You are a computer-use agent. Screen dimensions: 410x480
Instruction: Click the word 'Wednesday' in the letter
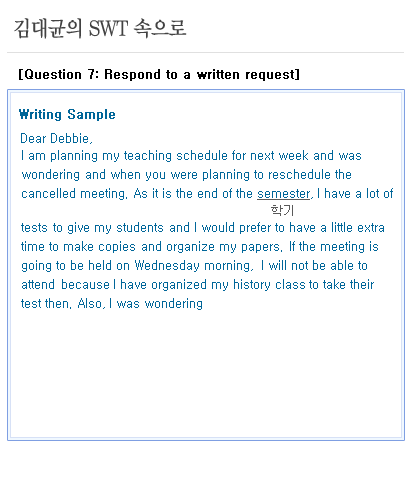pyautogui.click(x=167, y=266)
